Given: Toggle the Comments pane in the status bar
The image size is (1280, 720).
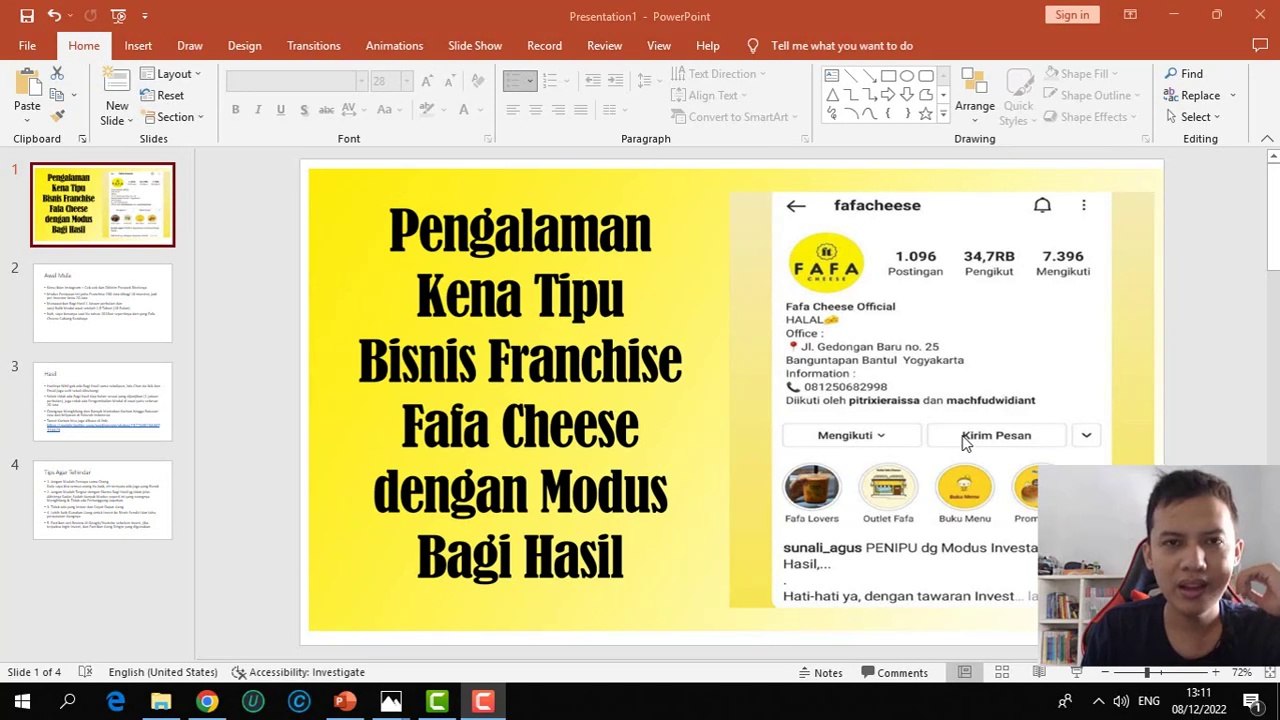Looking at the screenshot, I should point(895,672).
